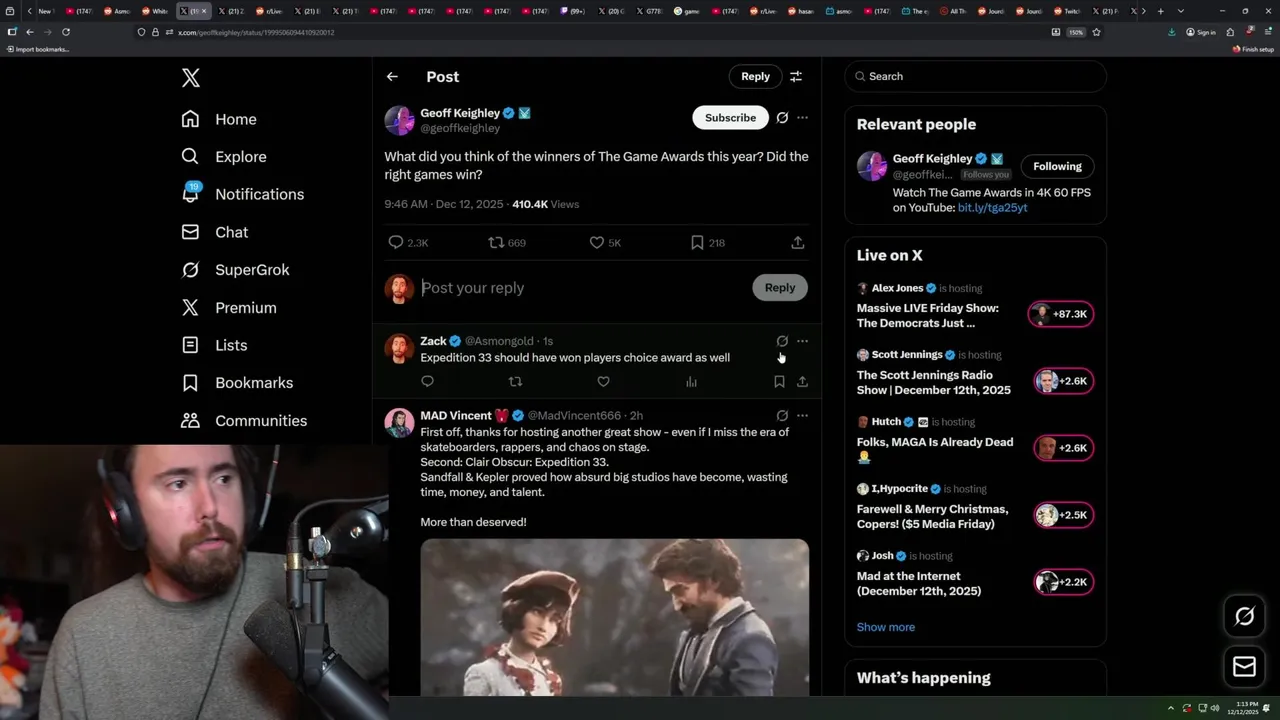Click Grok icon on MAD Vincent's reply
The height and width of the screenshot is (720, 1280).
782,415
